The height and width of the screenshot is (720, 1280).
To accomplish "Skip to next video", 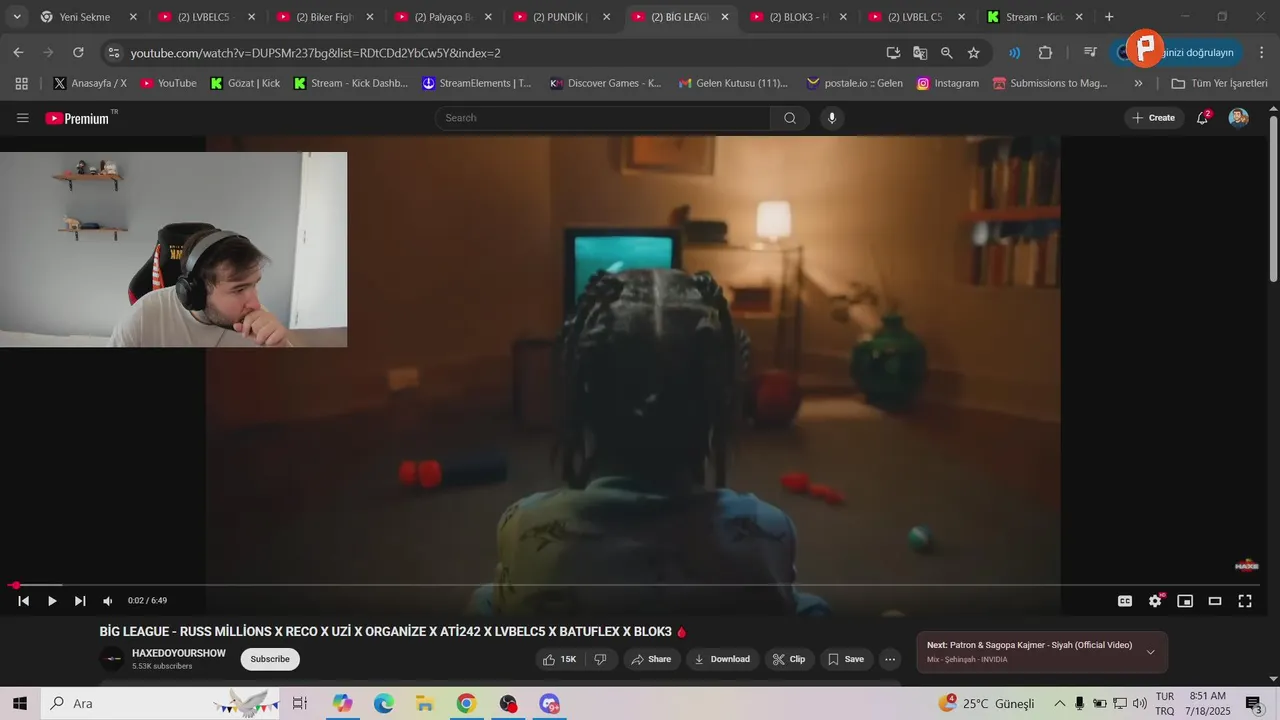I will click(80, 601).
